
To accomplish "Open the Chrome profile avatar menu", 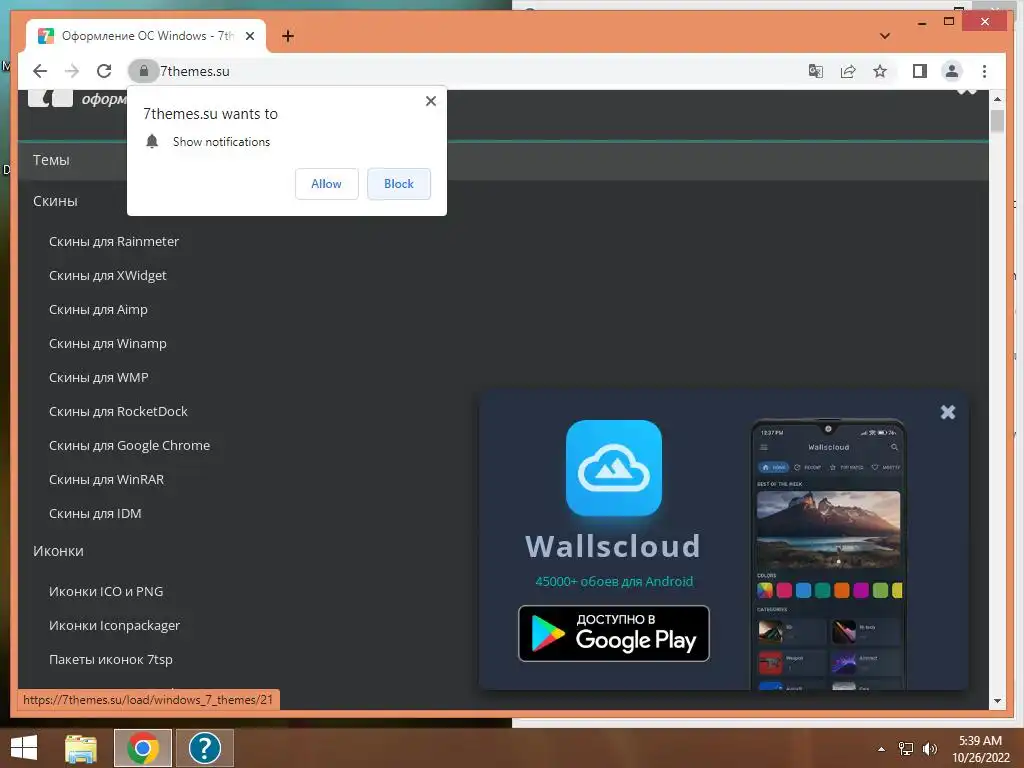I will click(952, 71).
